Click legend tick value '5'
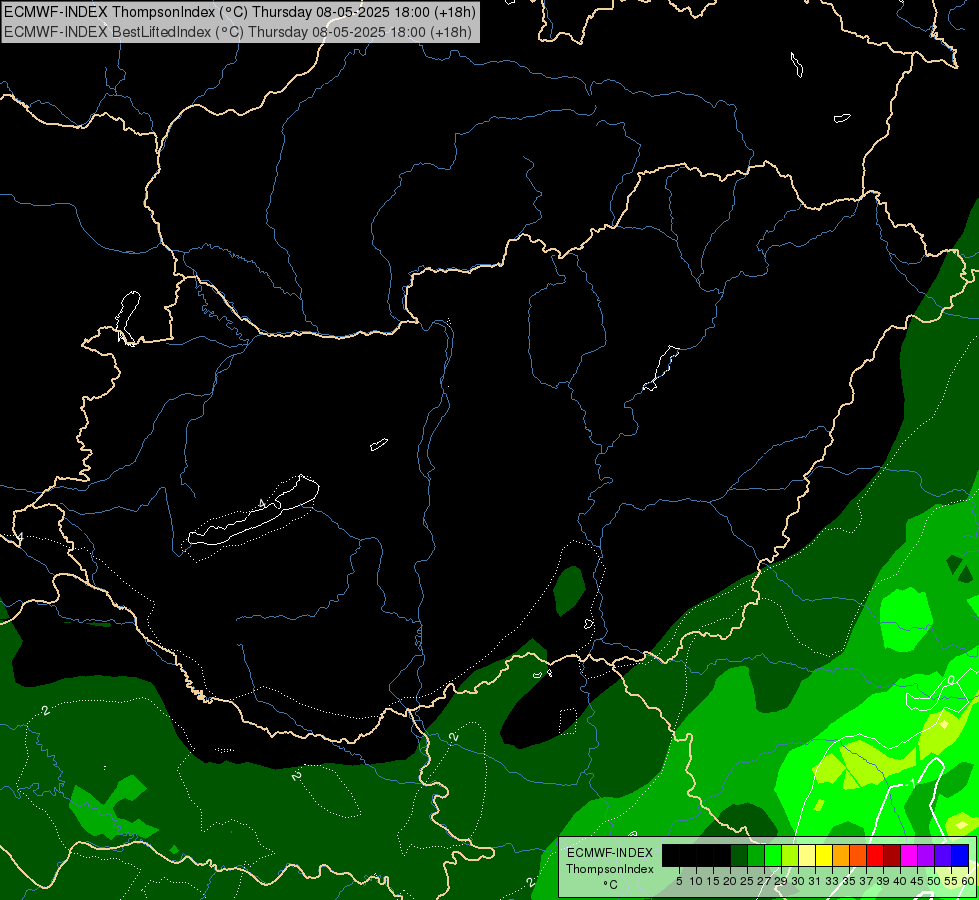This screenshot has height=900, width=979. click(x=679, y=881)
